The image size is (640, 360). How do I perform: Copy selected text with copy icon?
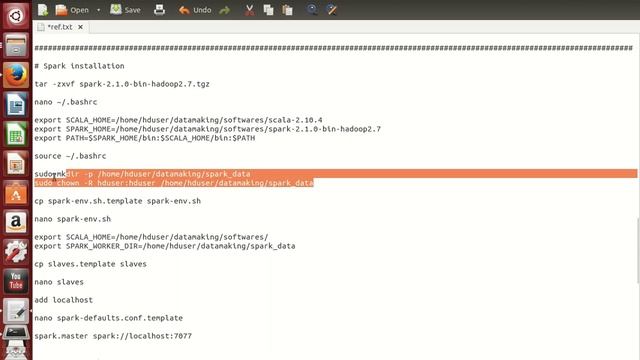tap(268, 10)
